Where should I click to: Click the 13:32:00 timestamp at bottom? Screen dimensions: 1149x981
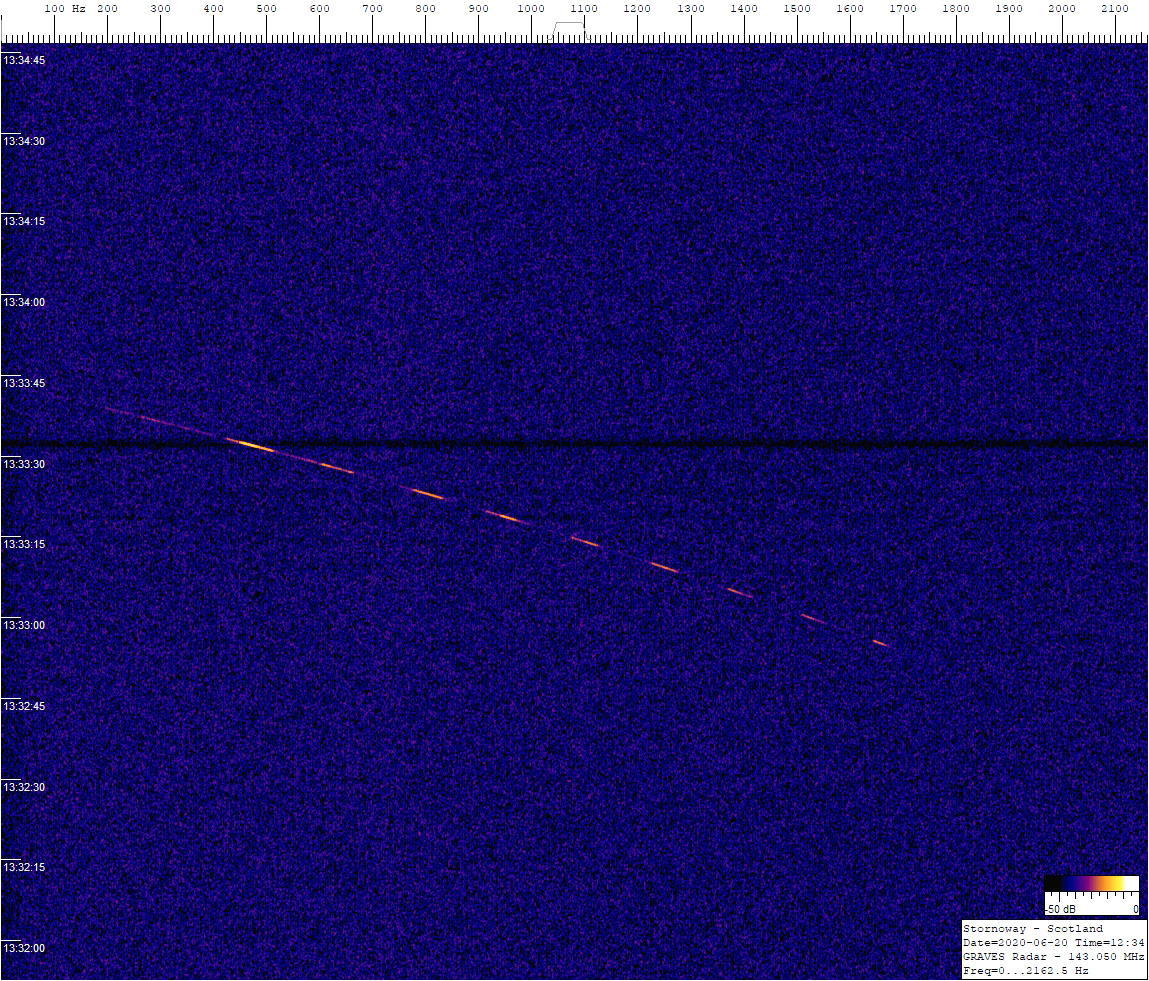click(24, 948)
